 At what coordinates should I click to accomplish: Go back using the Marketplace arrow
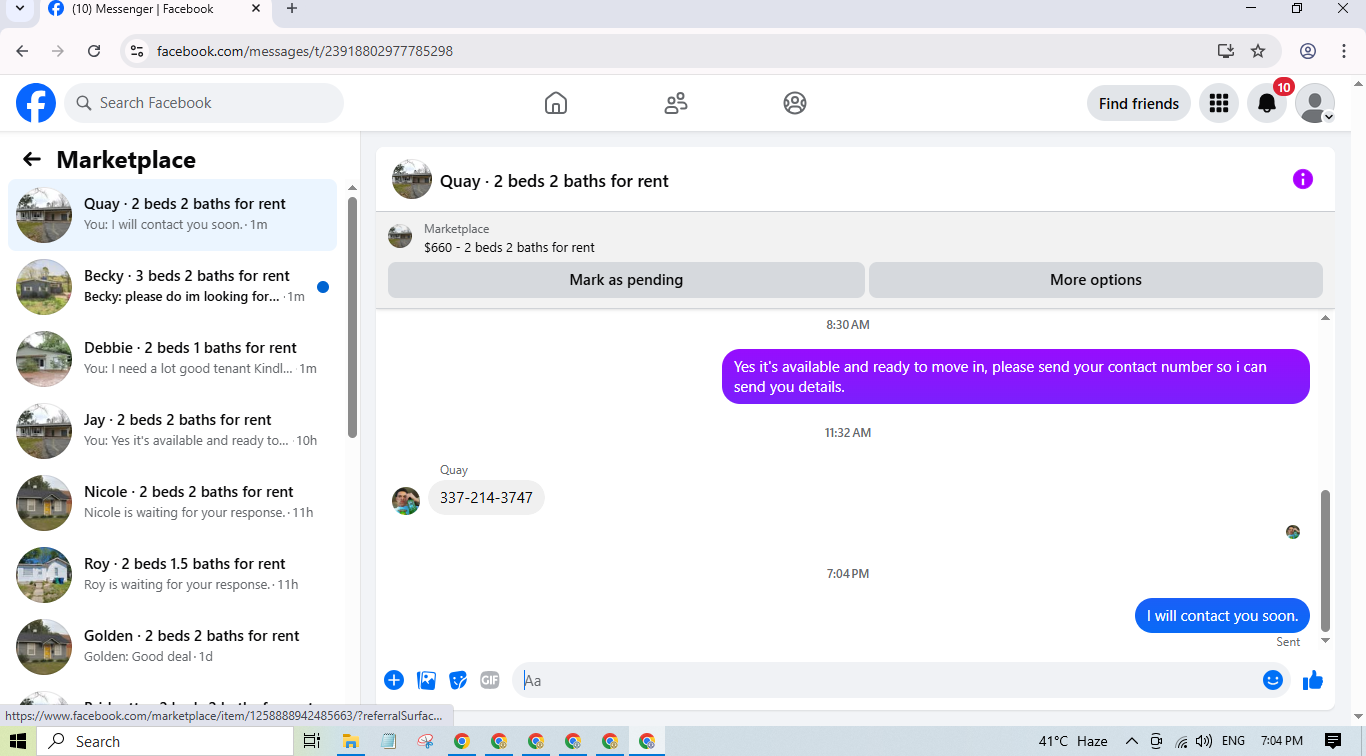[32, 160]
